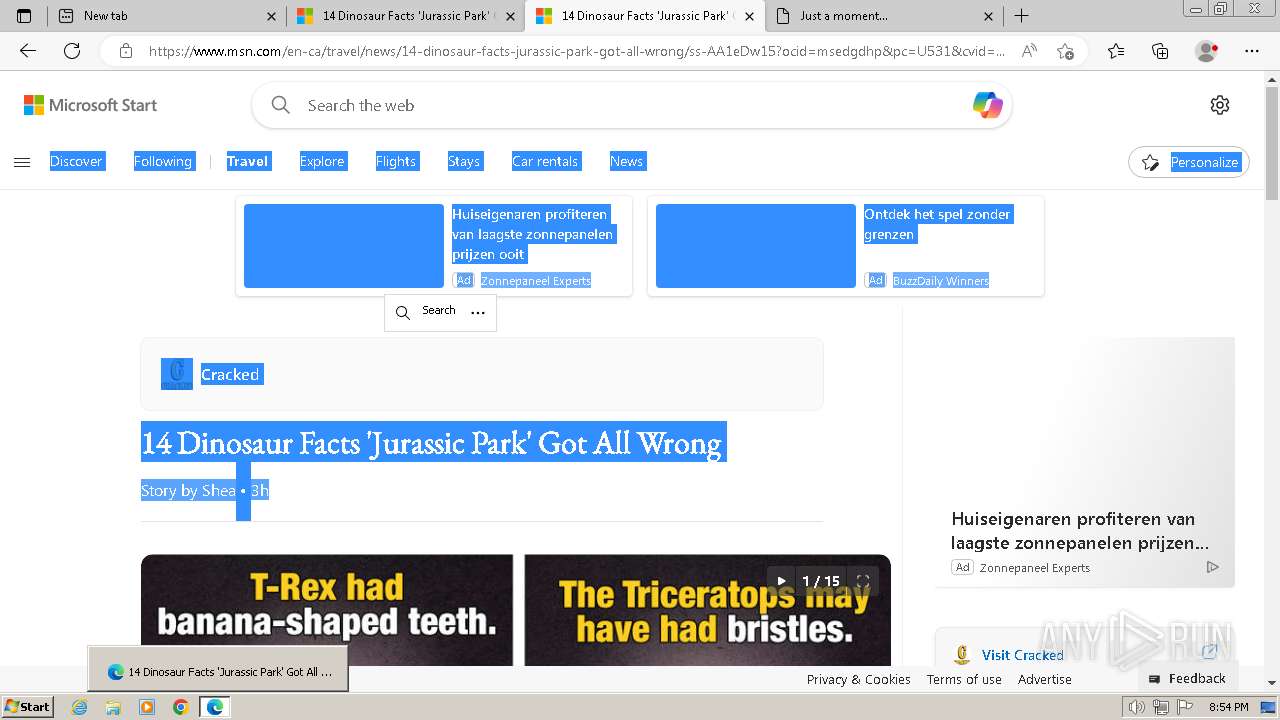The image size is (1280, 720).
Task: Click the Search the web field
Action: 630,105
